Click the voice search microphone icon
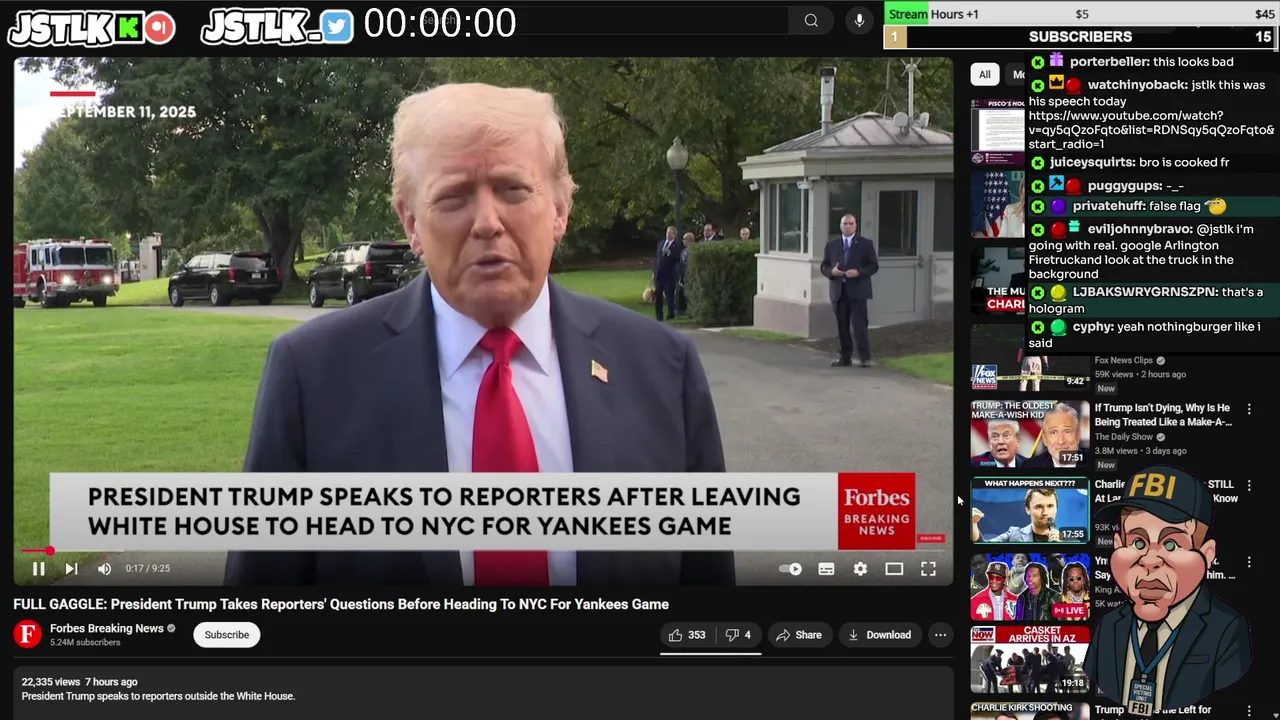The height and width of the screenshot is (720, 1280). [x=859, y=21]
